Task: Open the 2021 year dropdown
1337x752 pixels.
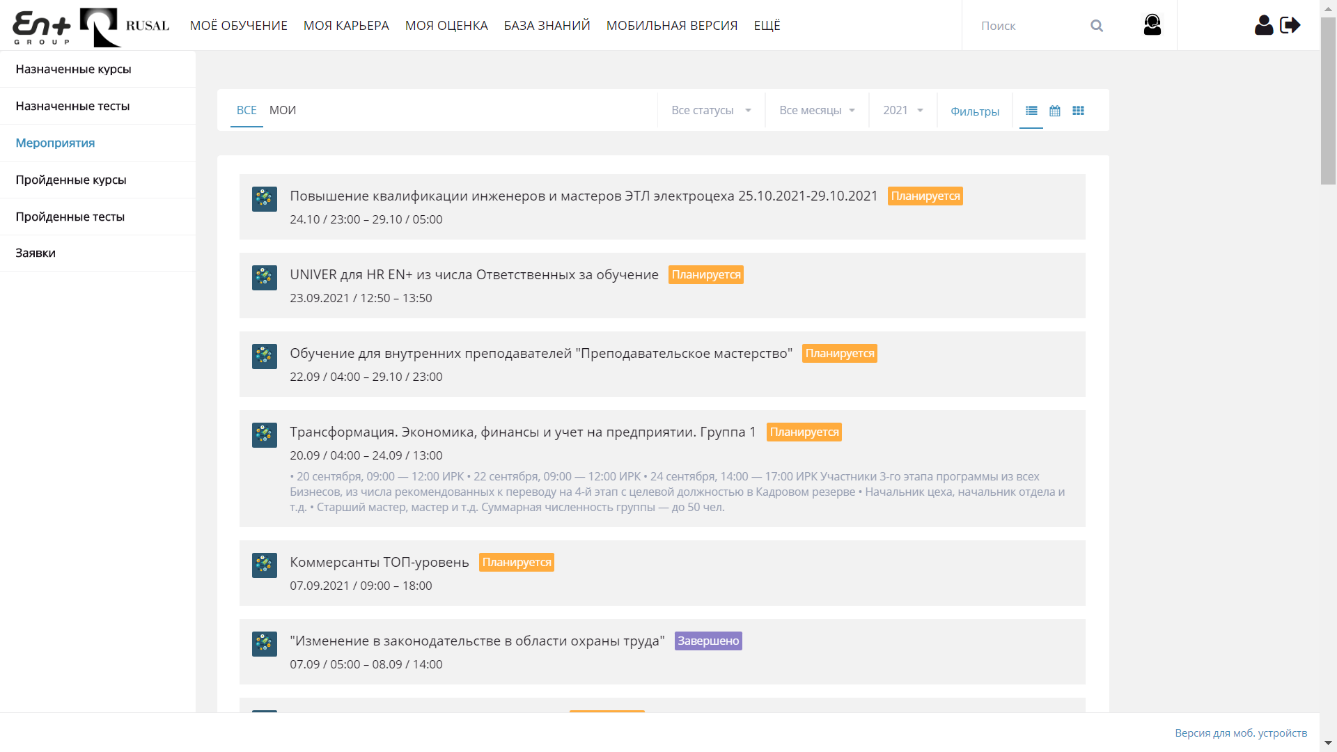Action: point(903,111)
